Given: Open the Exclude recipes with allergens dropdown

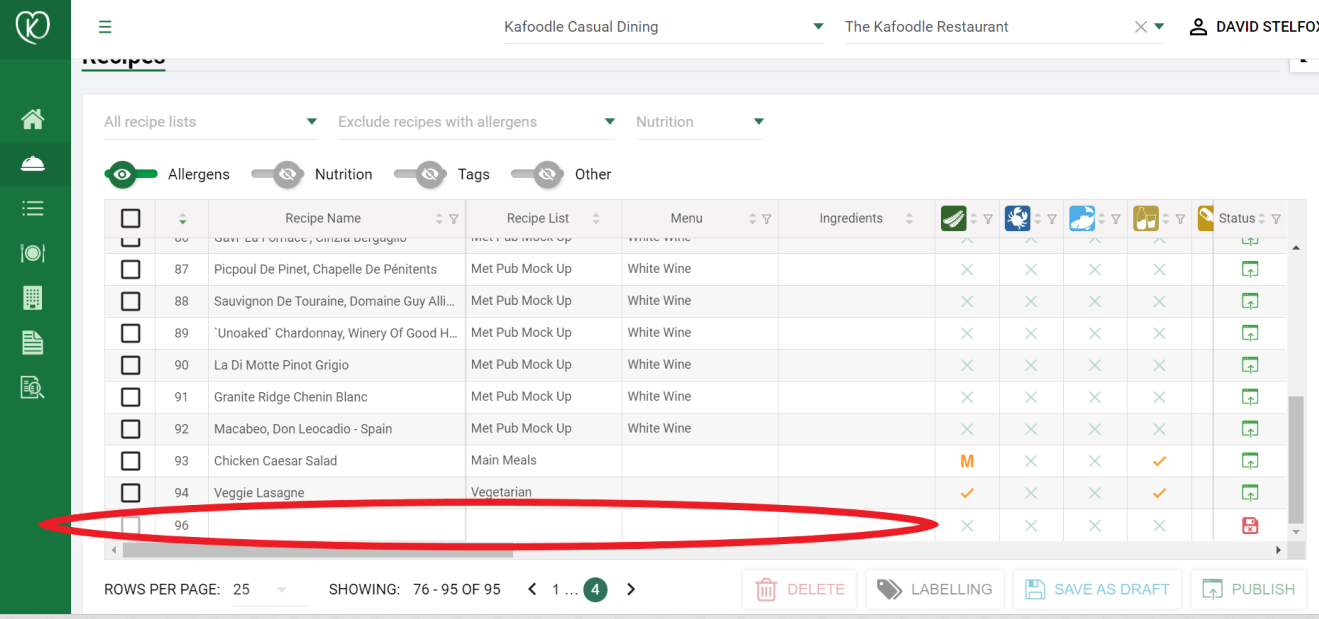Looking at the screenshot, I should pos(477,122).
